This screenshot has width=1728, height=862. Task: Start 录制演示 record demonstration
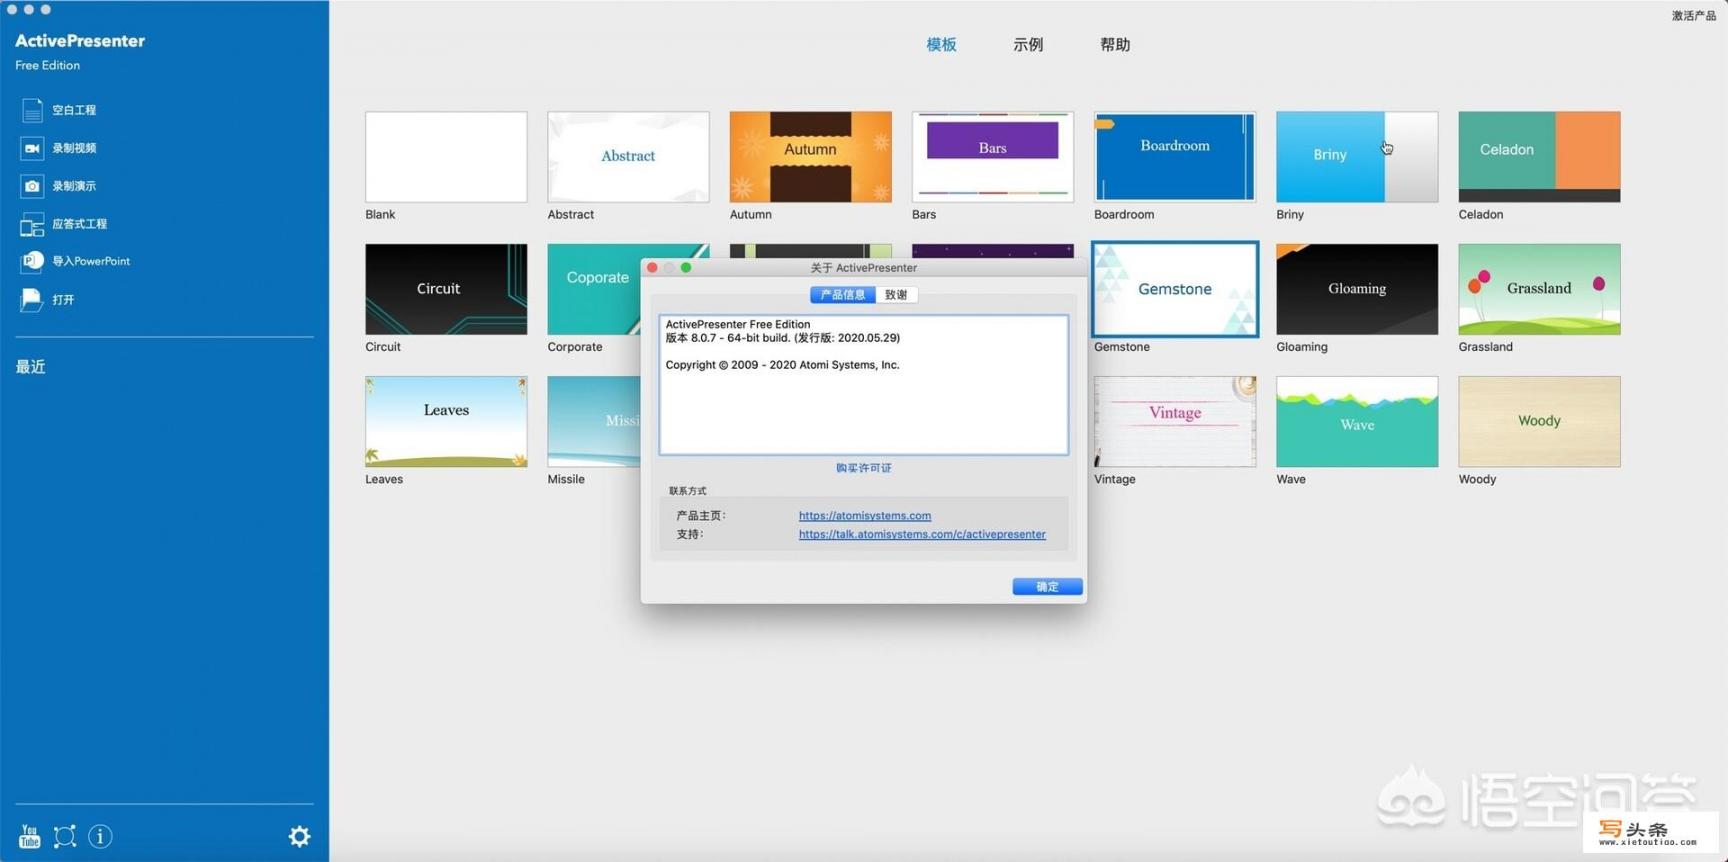coord(59,186)
